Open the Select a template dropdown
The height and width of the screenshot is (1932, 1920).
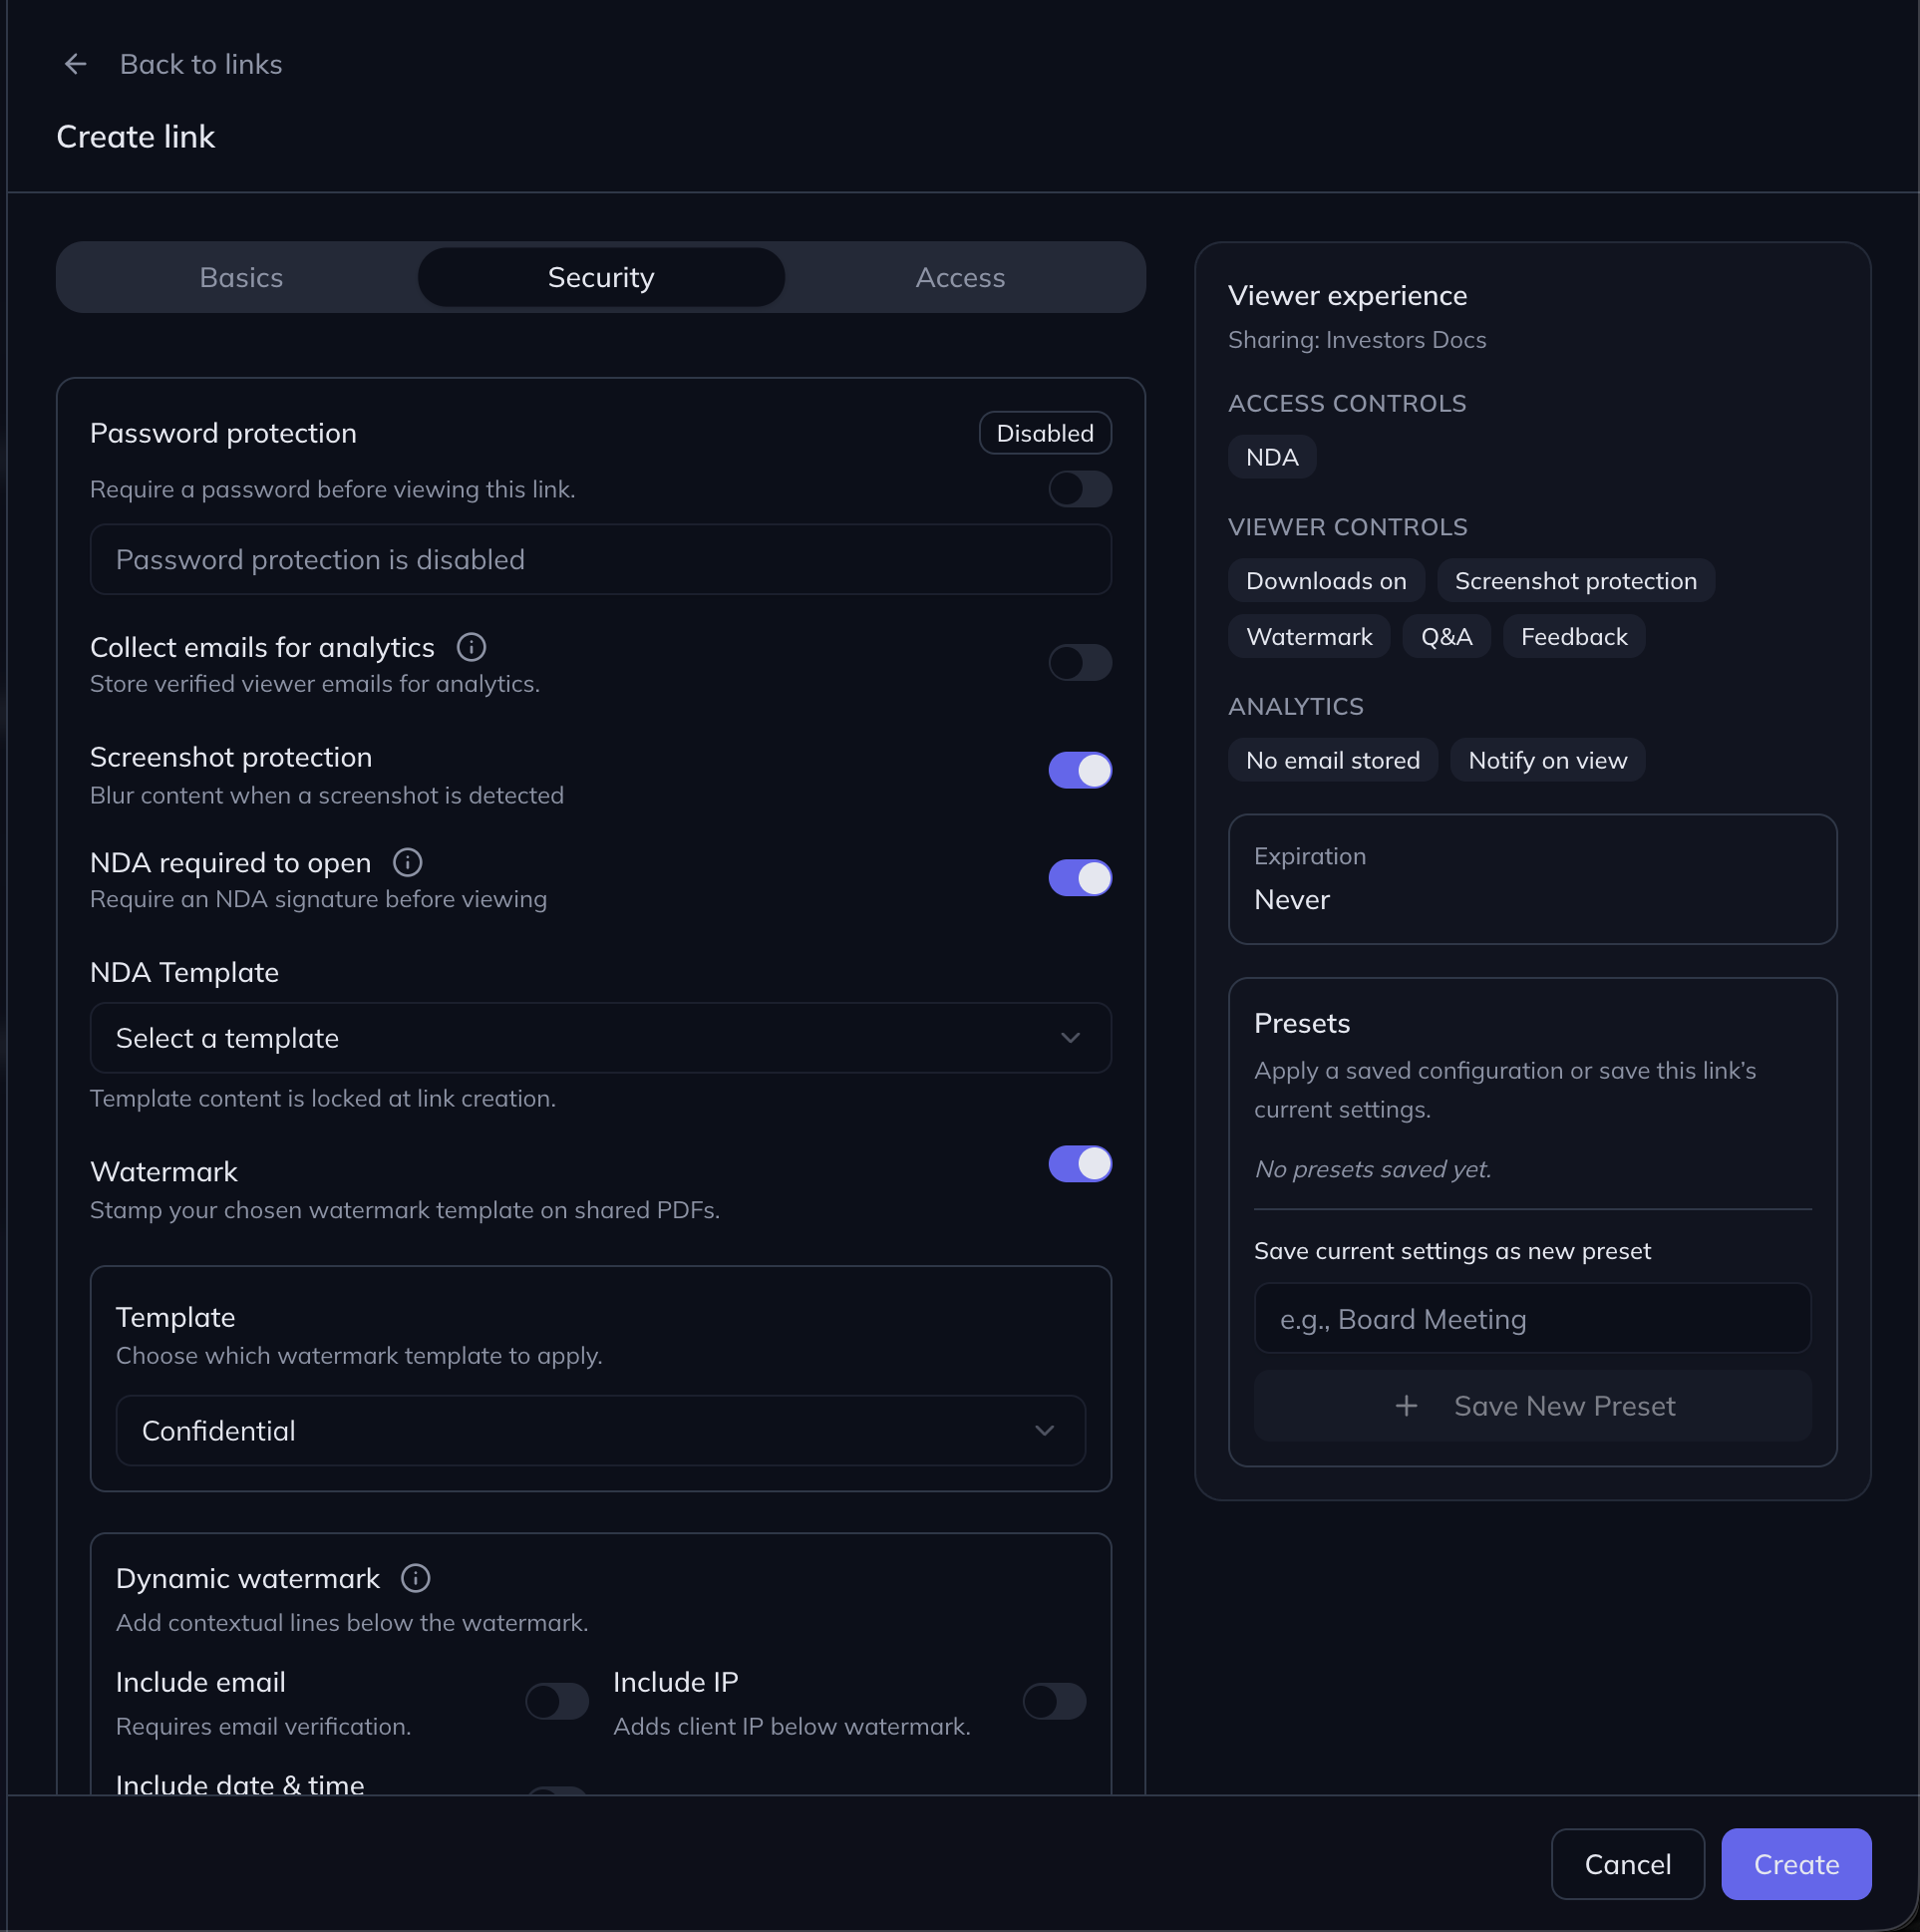[600, 1038]
